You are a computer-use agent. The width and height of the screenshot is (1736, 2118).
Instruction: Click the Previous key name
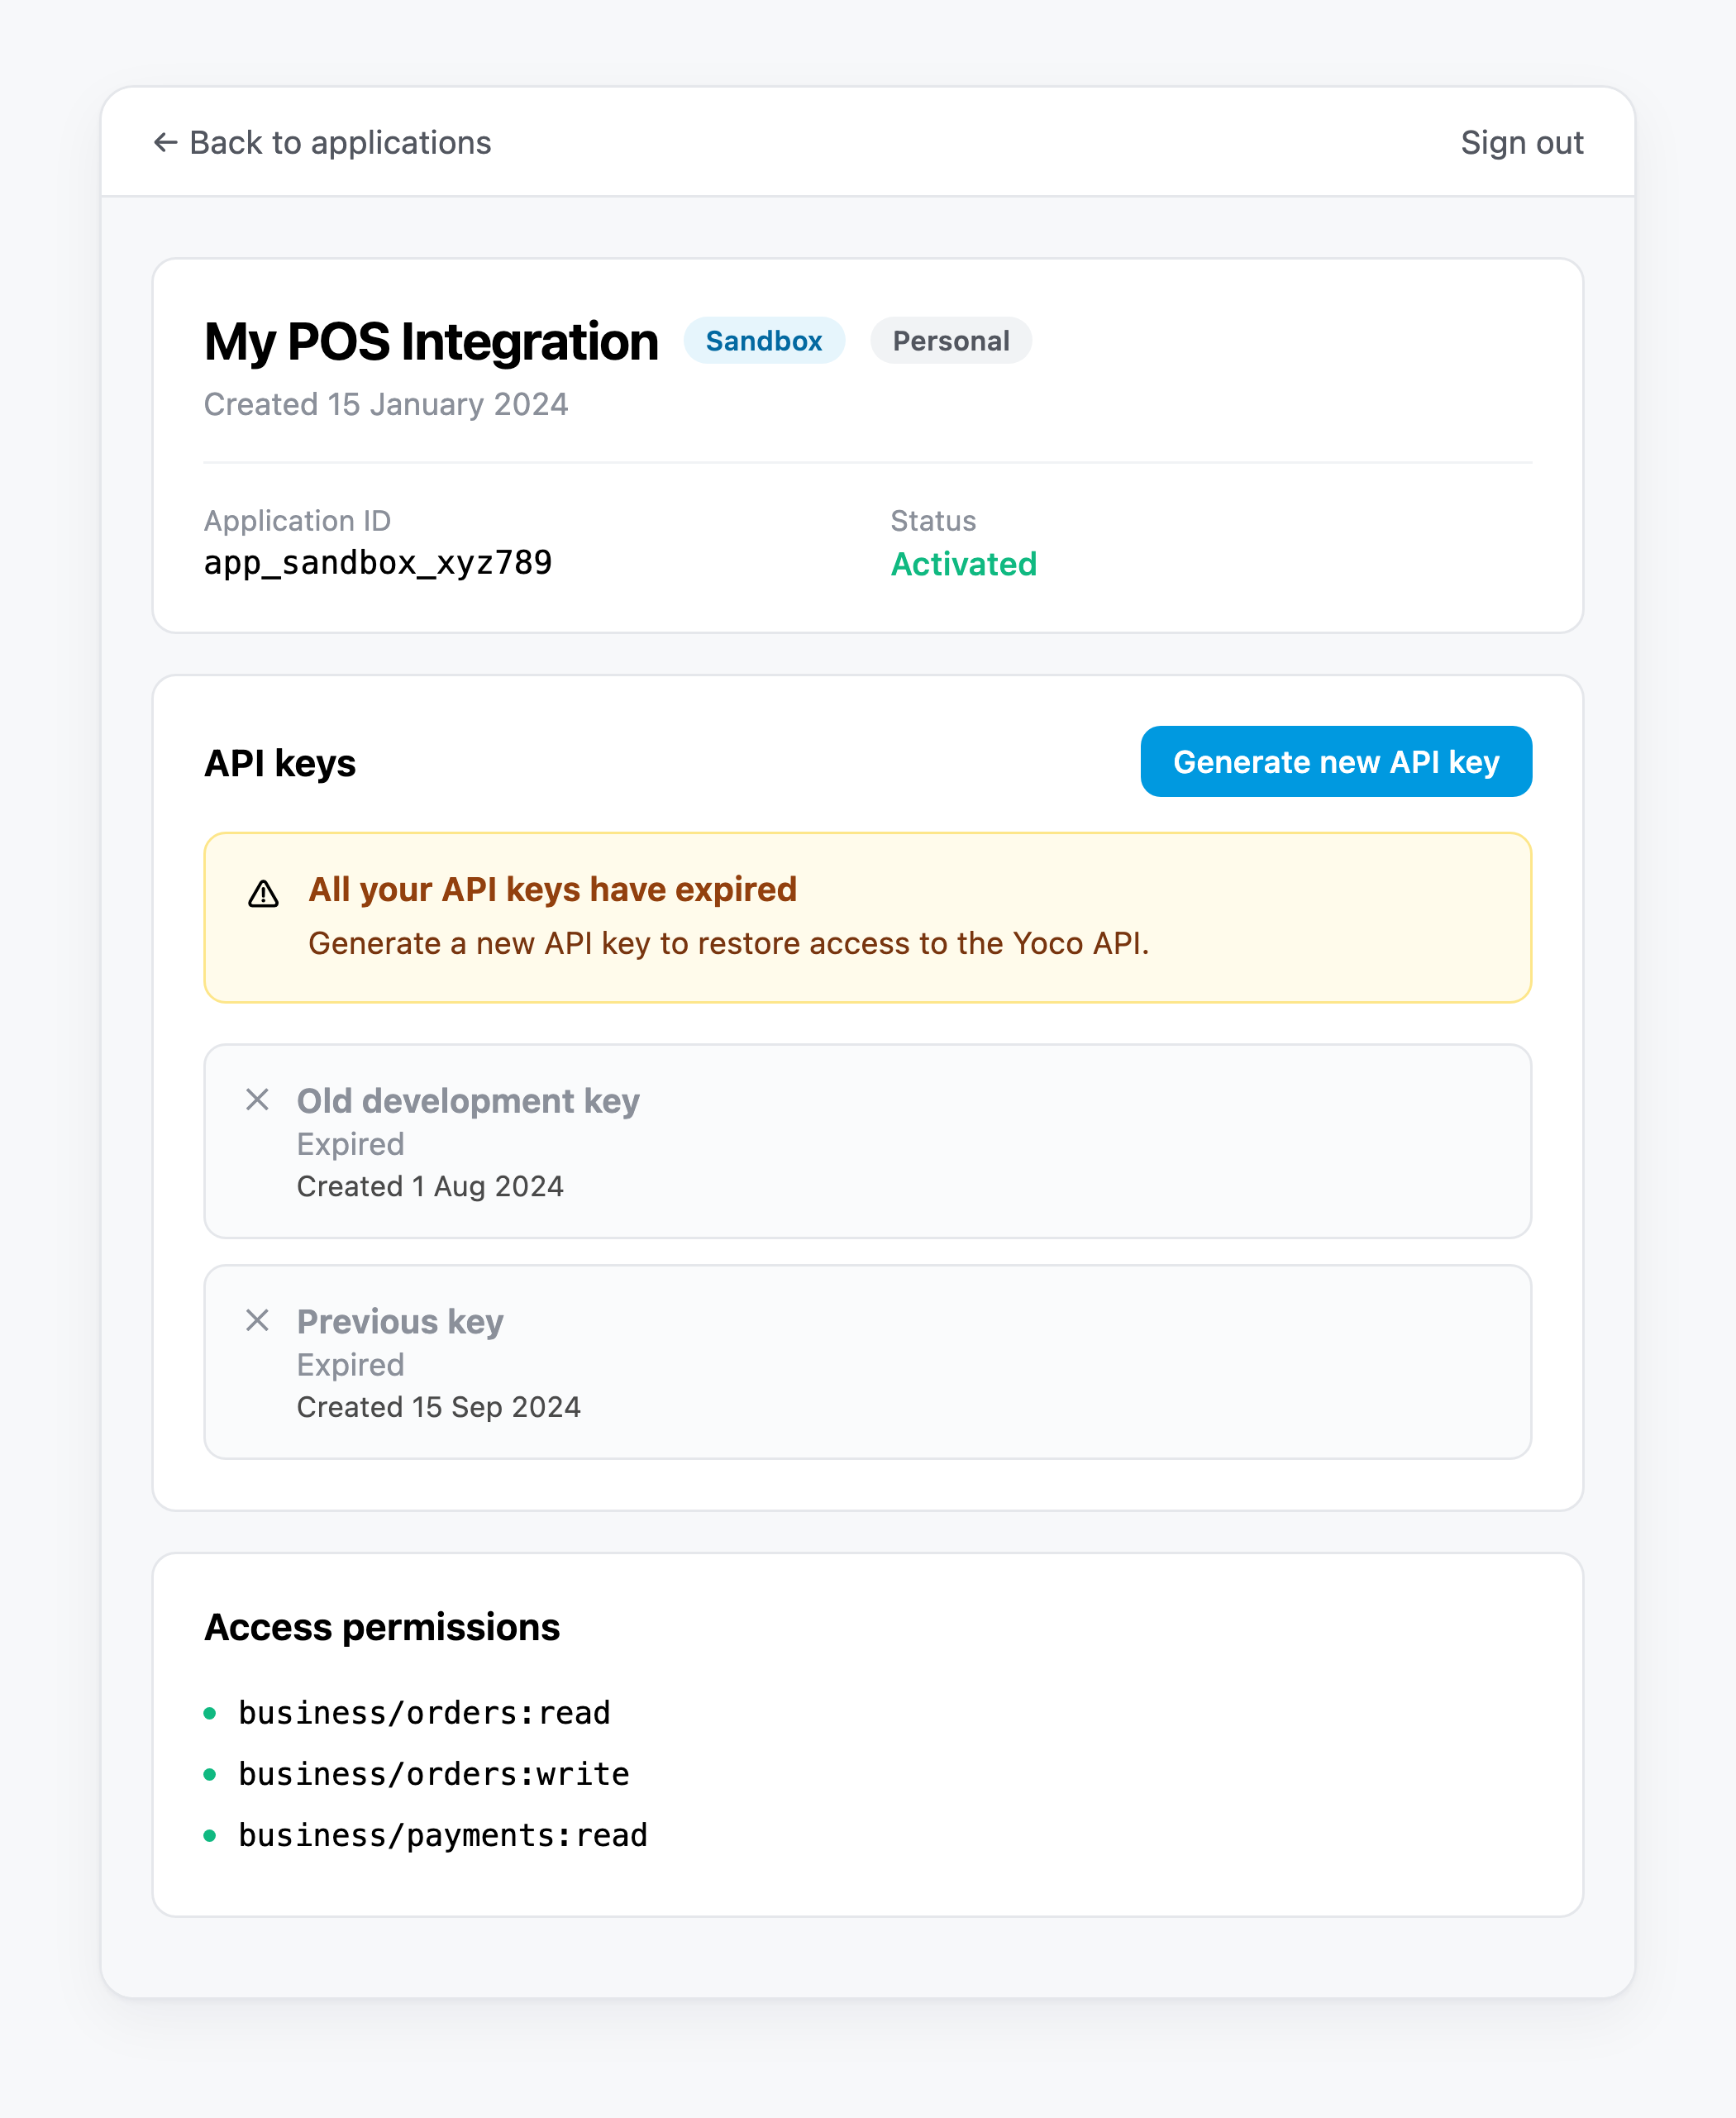pos(400,1322)
